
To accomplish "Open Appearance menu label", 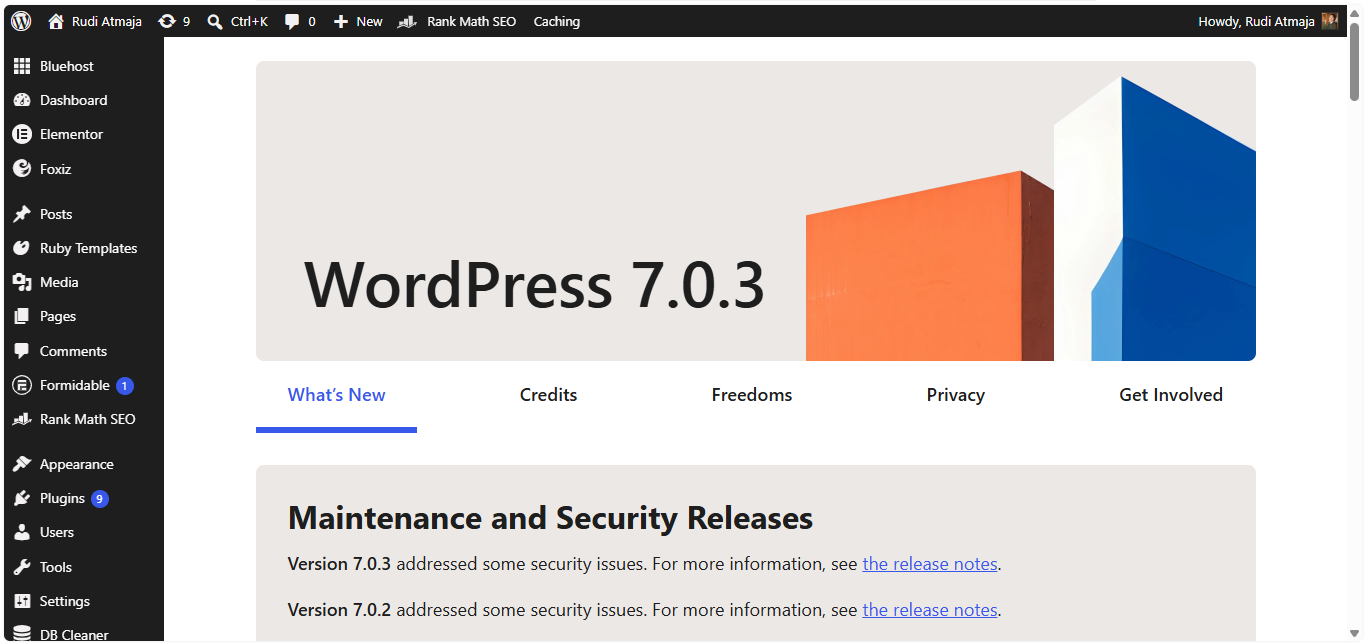I will point(77,464).
